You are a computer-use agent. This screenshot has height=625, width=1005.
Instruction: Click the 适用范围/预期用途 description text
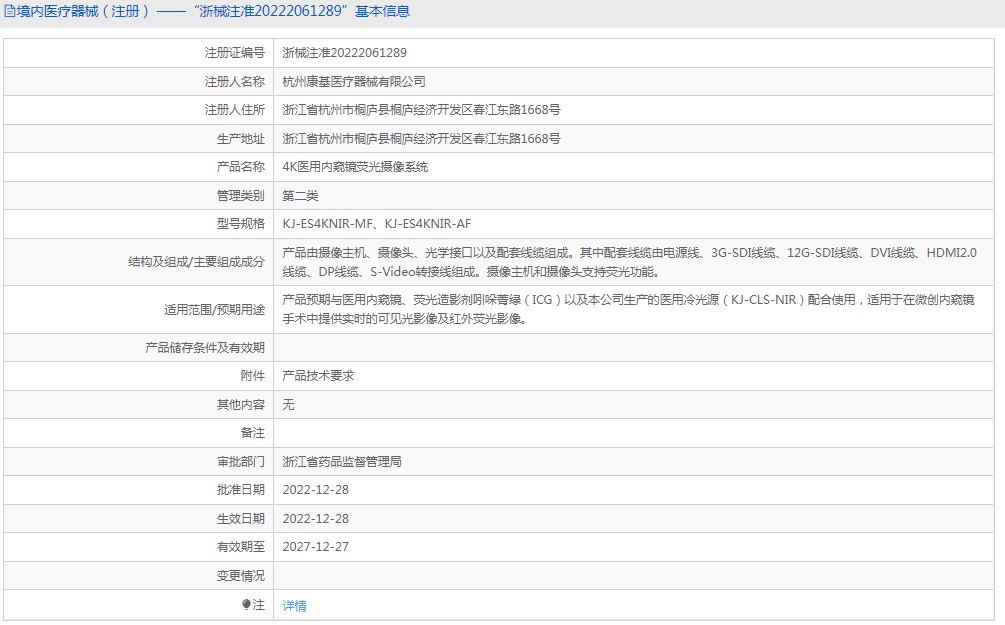click(630, 309)
